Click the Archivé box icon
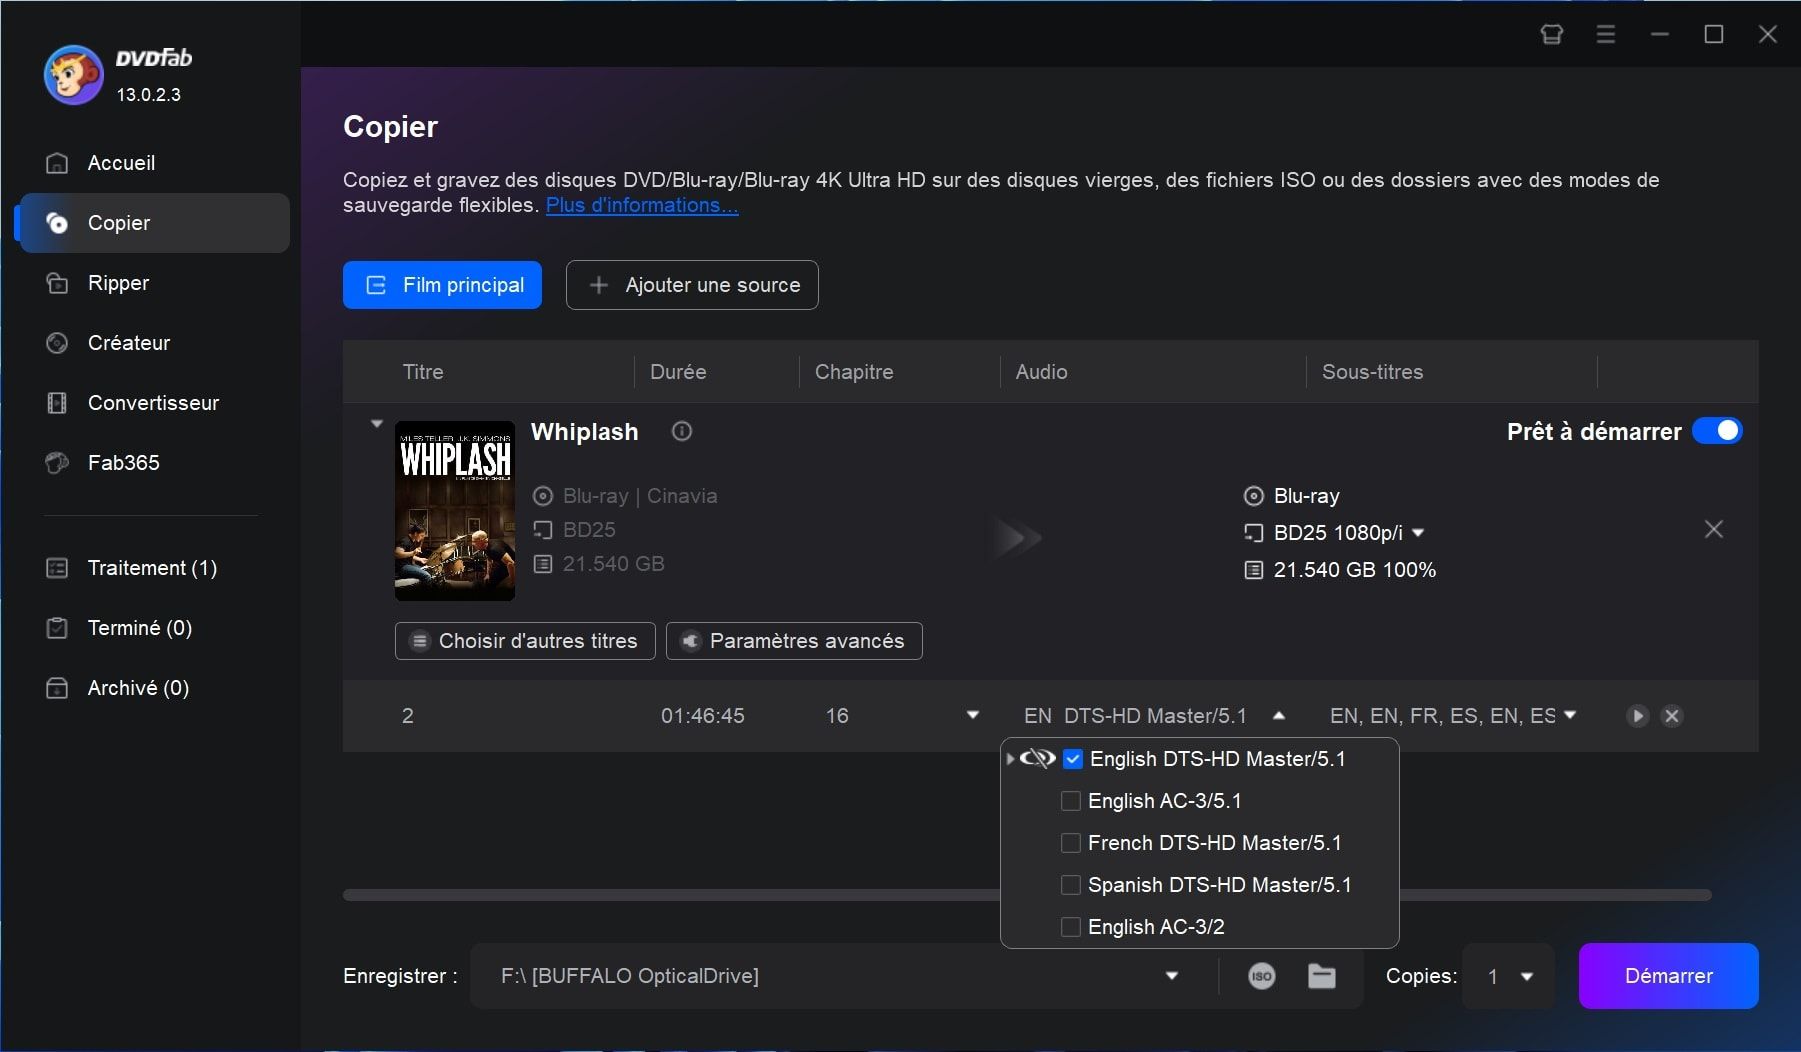The height and width of the screenshot is (1052, 1801). 58,688
